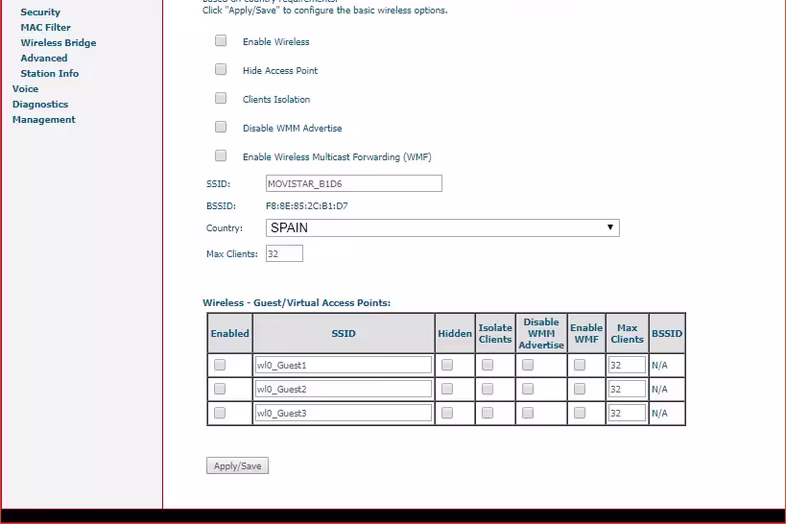Select the BSSID value F8:8E:85:2C:B1:D7
Image resolution: width=786 pixels, height=524 pixels.
[x=307, y=206]
